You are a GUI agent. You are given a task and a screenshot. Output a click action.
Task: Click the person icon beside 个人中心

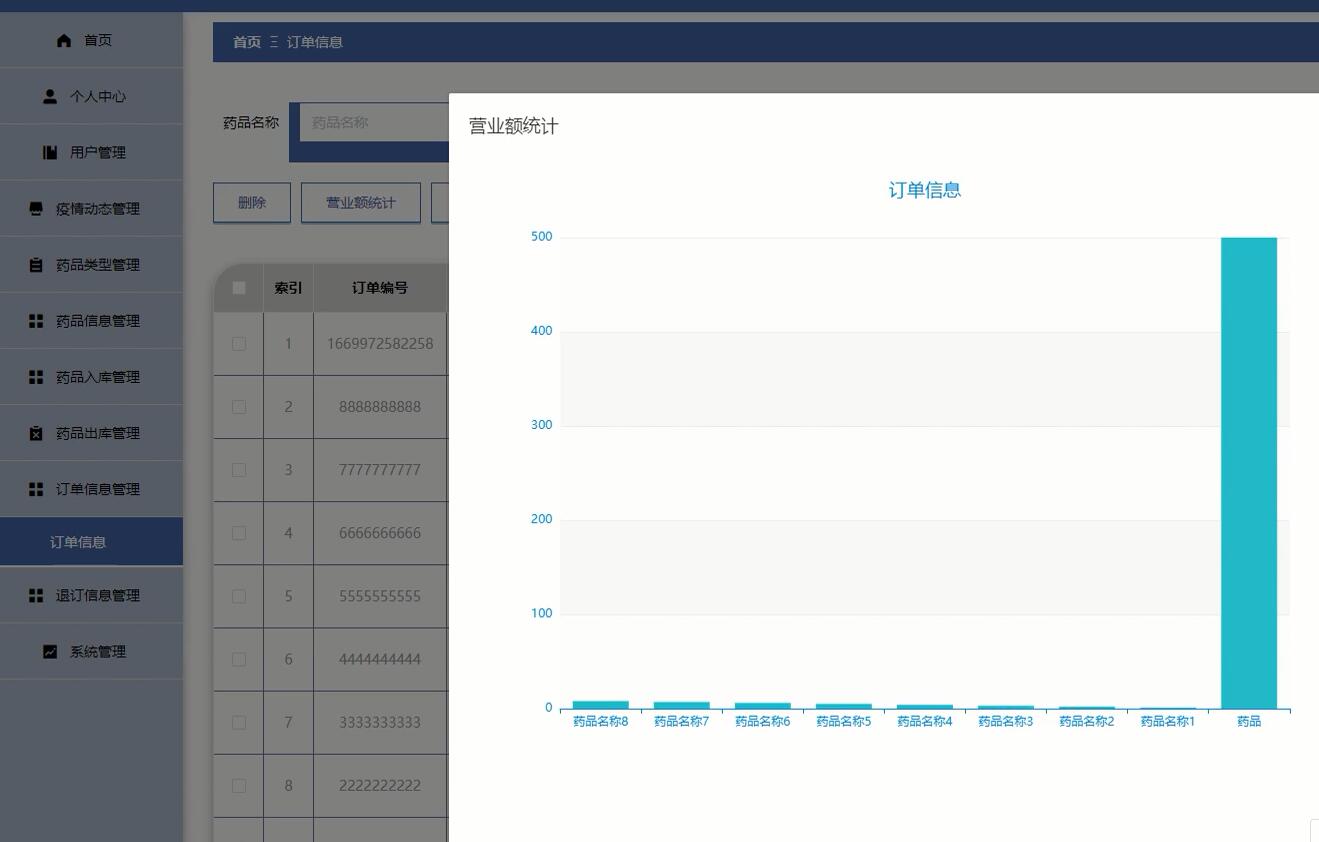tap(50, 96)
